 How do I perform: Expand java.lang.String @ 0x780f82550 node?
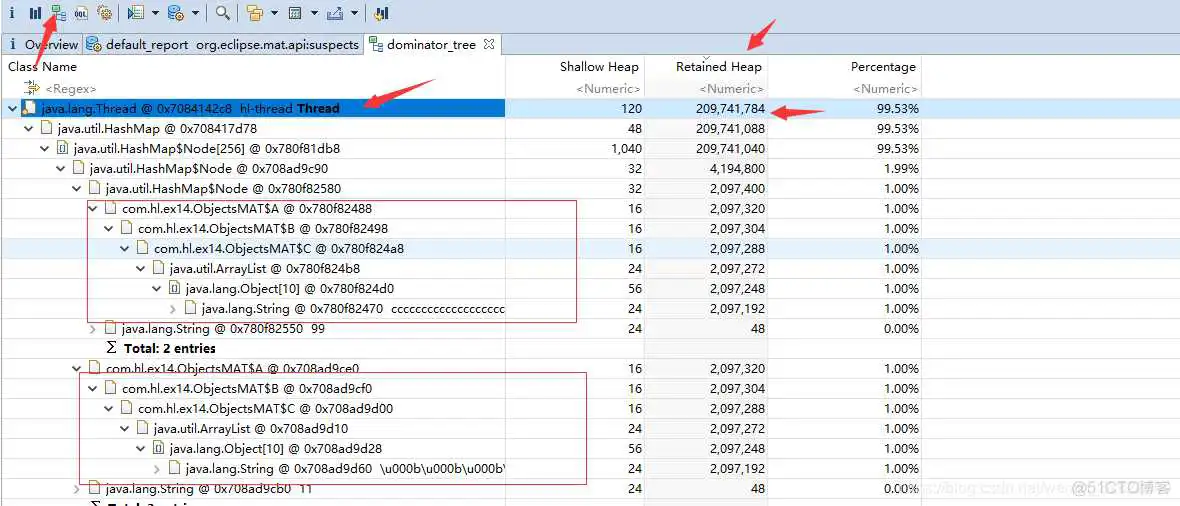pyautogui.click(x=93, y=328)
